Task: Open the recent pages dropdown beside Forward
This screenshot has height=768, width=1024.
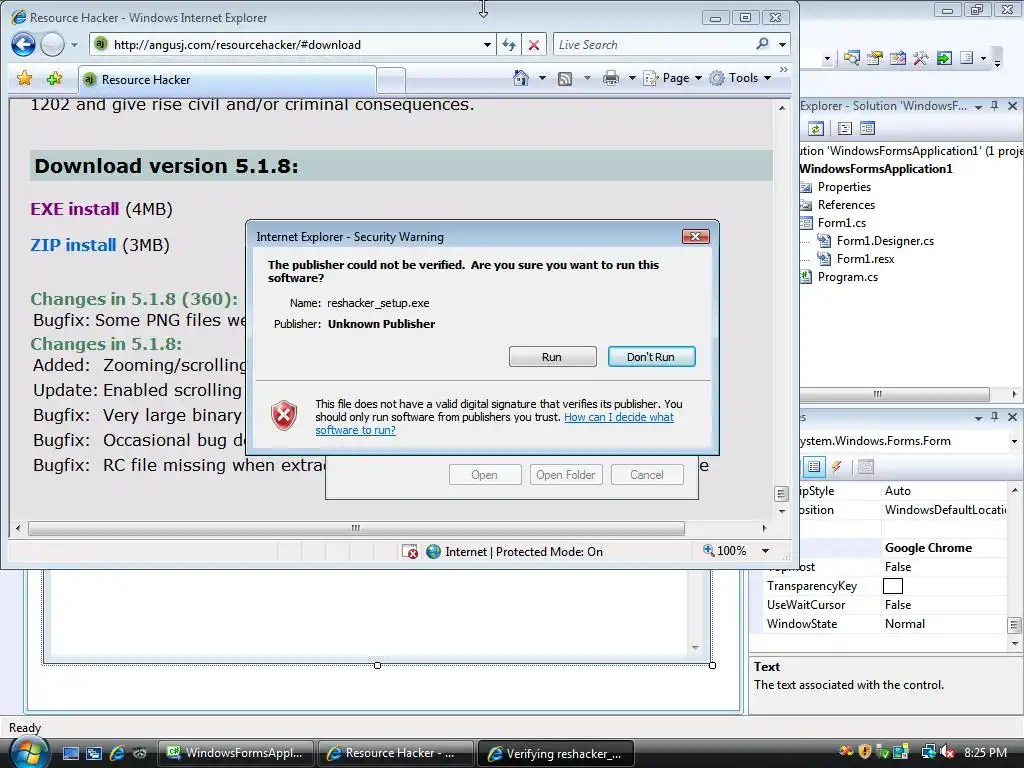Action: click(x=74, y=45)
